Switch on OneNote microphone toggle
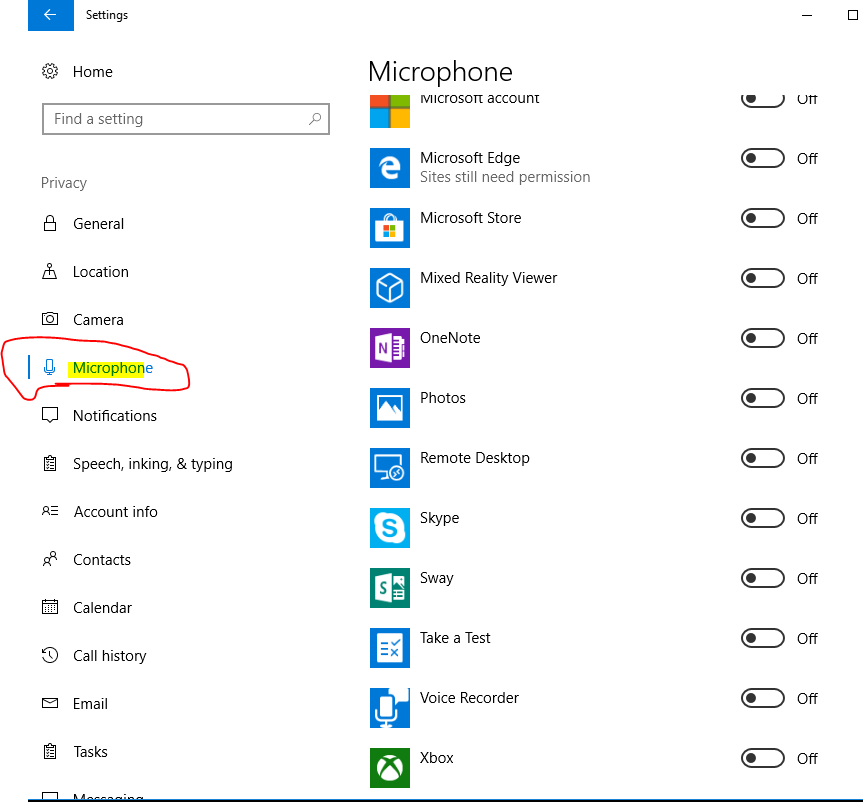Viewport: 863px width, 802px height. click(x=762, y=339)
